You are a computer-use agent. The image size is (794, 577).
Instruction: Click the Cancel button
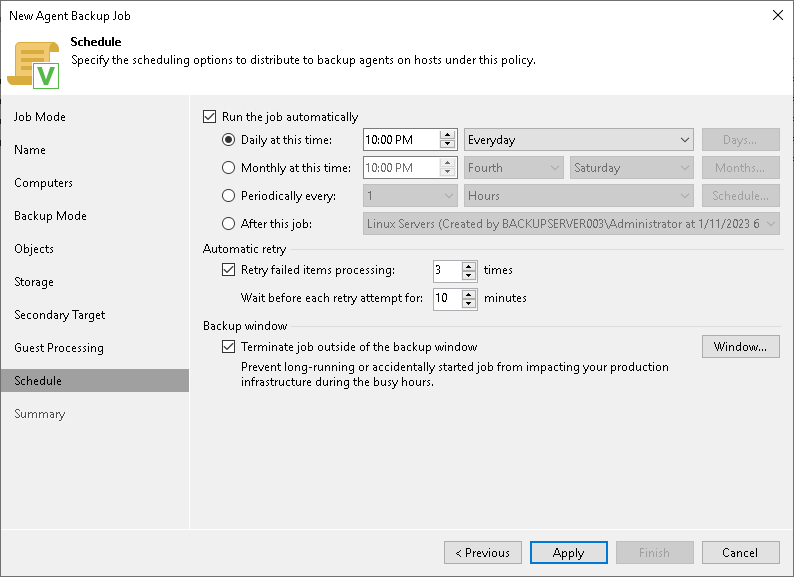point(740,552)
